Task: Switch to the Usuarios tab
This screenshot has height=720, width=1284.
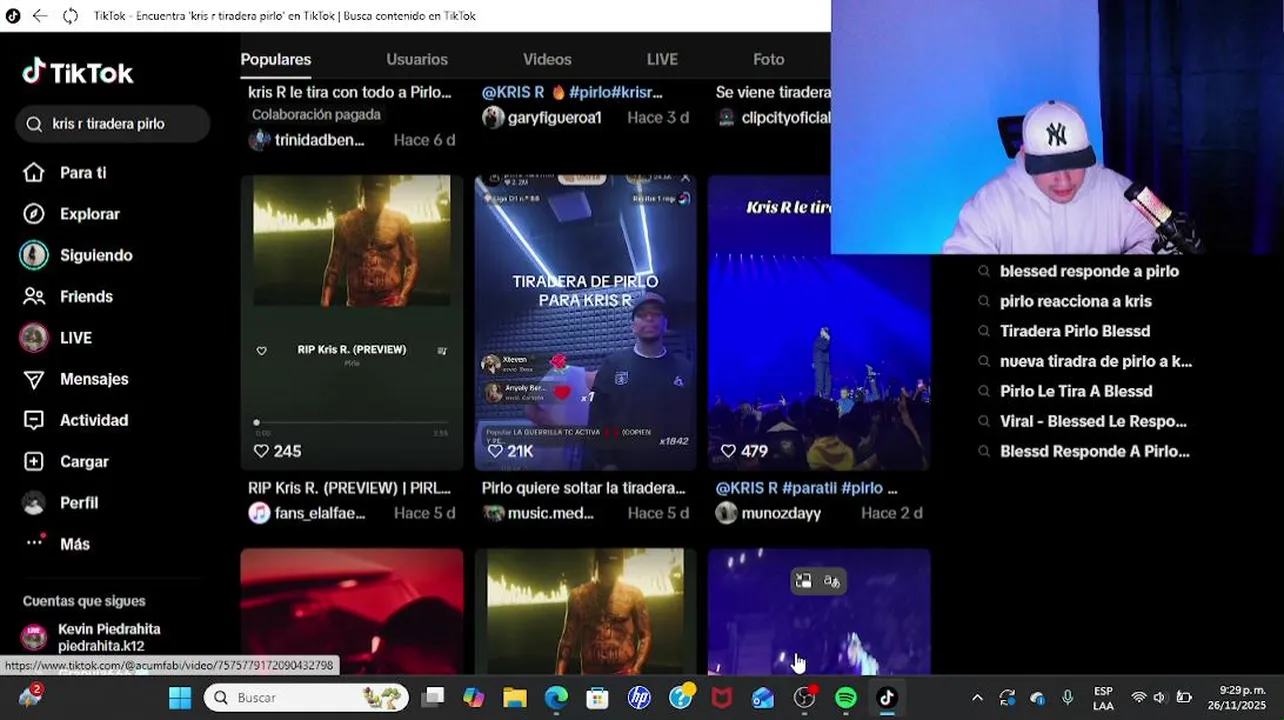Action: (417, 60)
